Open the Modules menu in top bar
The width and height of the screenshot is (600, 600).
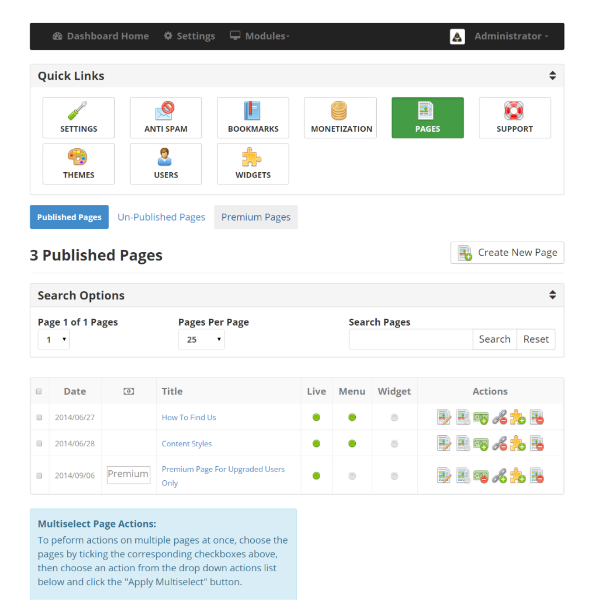pos(260,36)
